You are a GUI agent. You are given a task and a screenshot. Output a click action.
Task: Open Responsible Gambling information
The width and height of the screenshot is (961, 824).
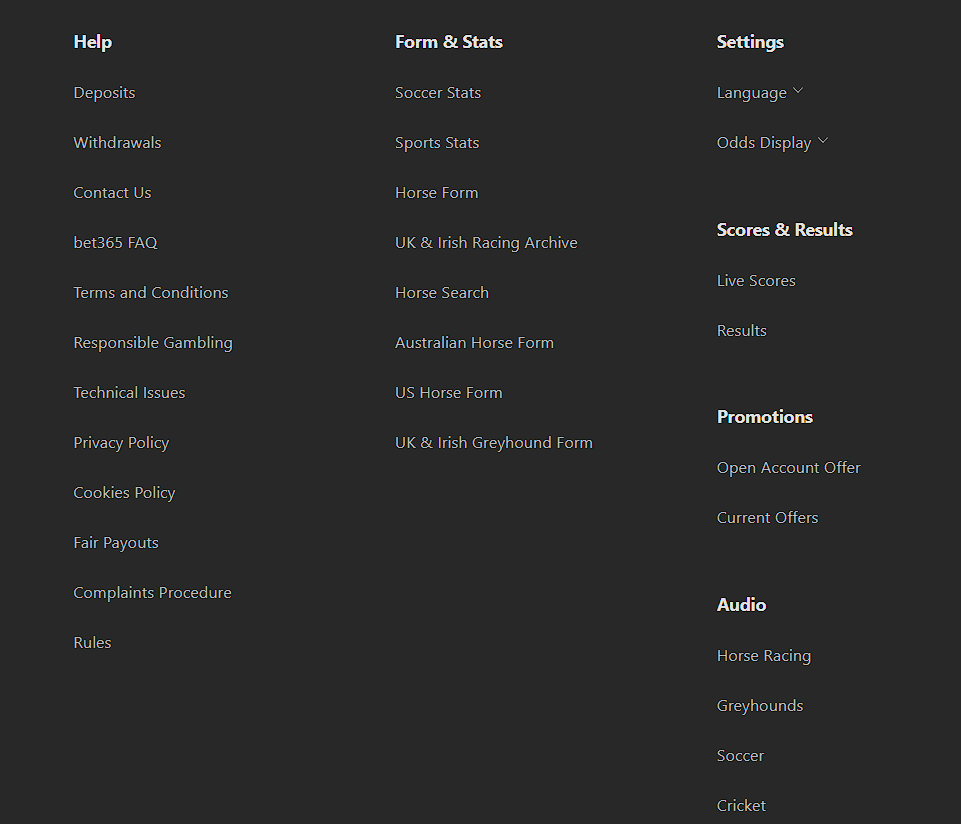point(152,343)
